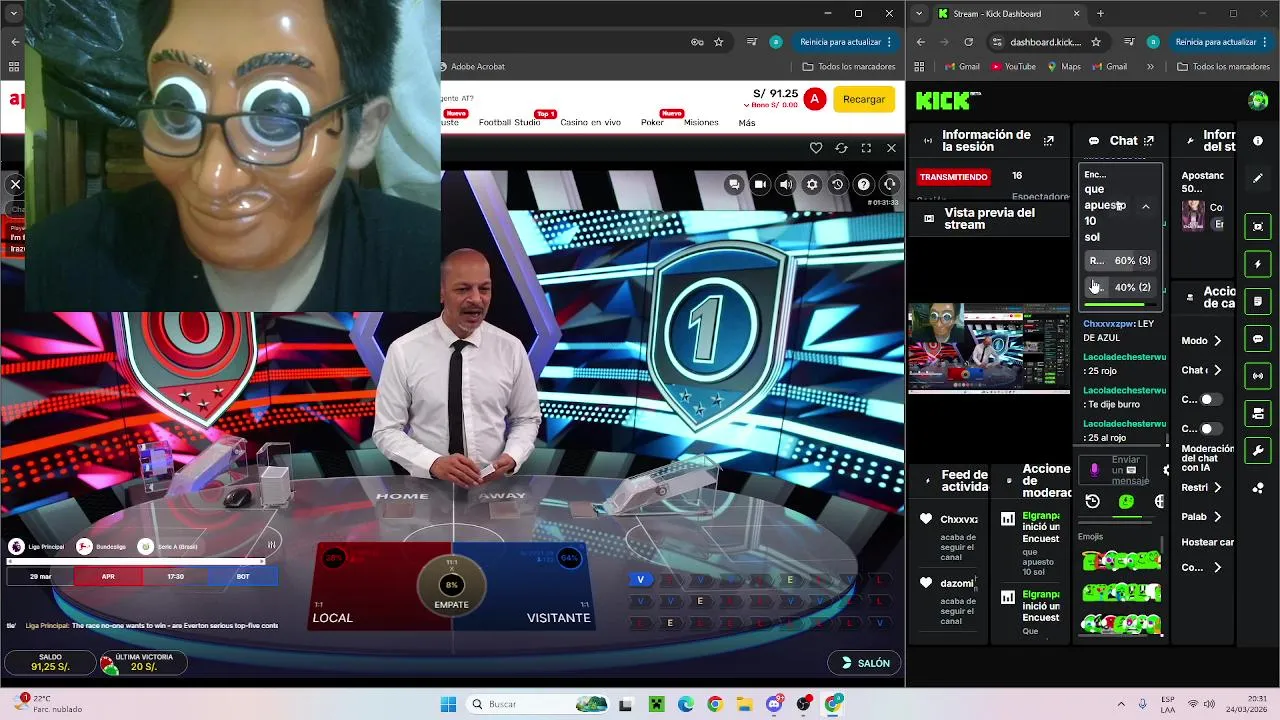Open Todos los marcadores in Kick window
The height and width of the screenshot is (720, 1280).
1224,67
